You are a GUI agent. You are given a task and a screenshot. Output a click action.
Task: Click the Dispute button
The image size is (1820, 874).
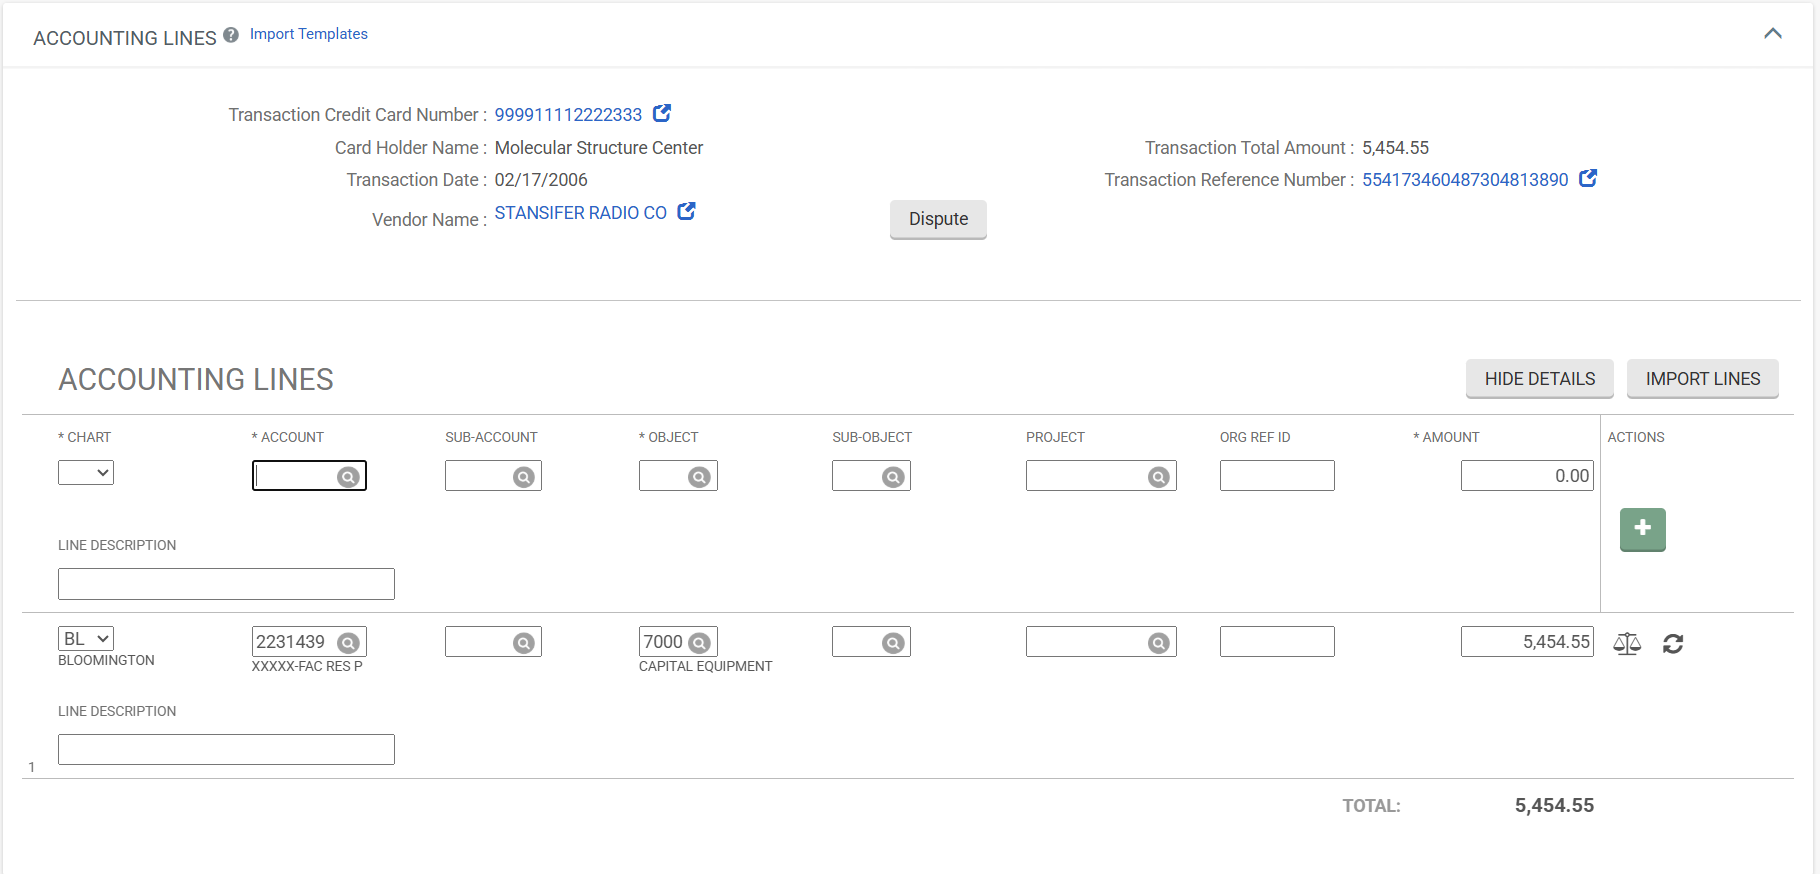(x=937, y=219)
